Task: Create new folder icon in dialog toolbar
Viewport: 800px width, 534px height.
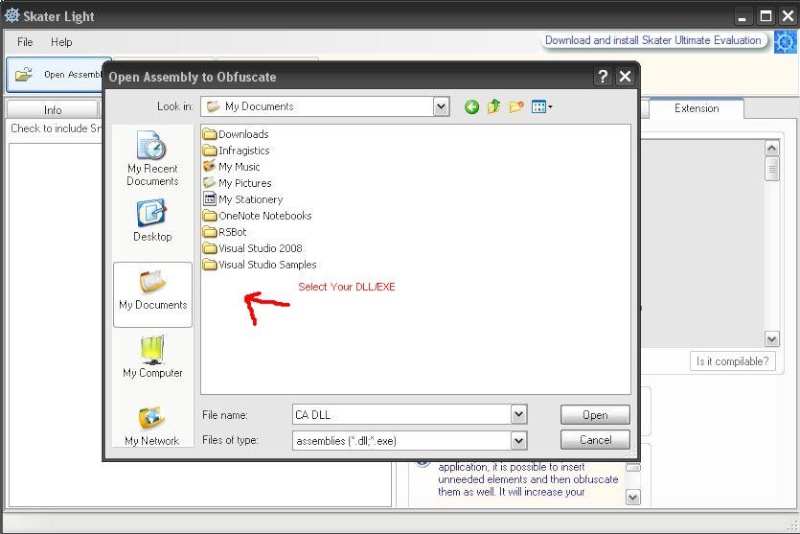Action: coord(516,107)
